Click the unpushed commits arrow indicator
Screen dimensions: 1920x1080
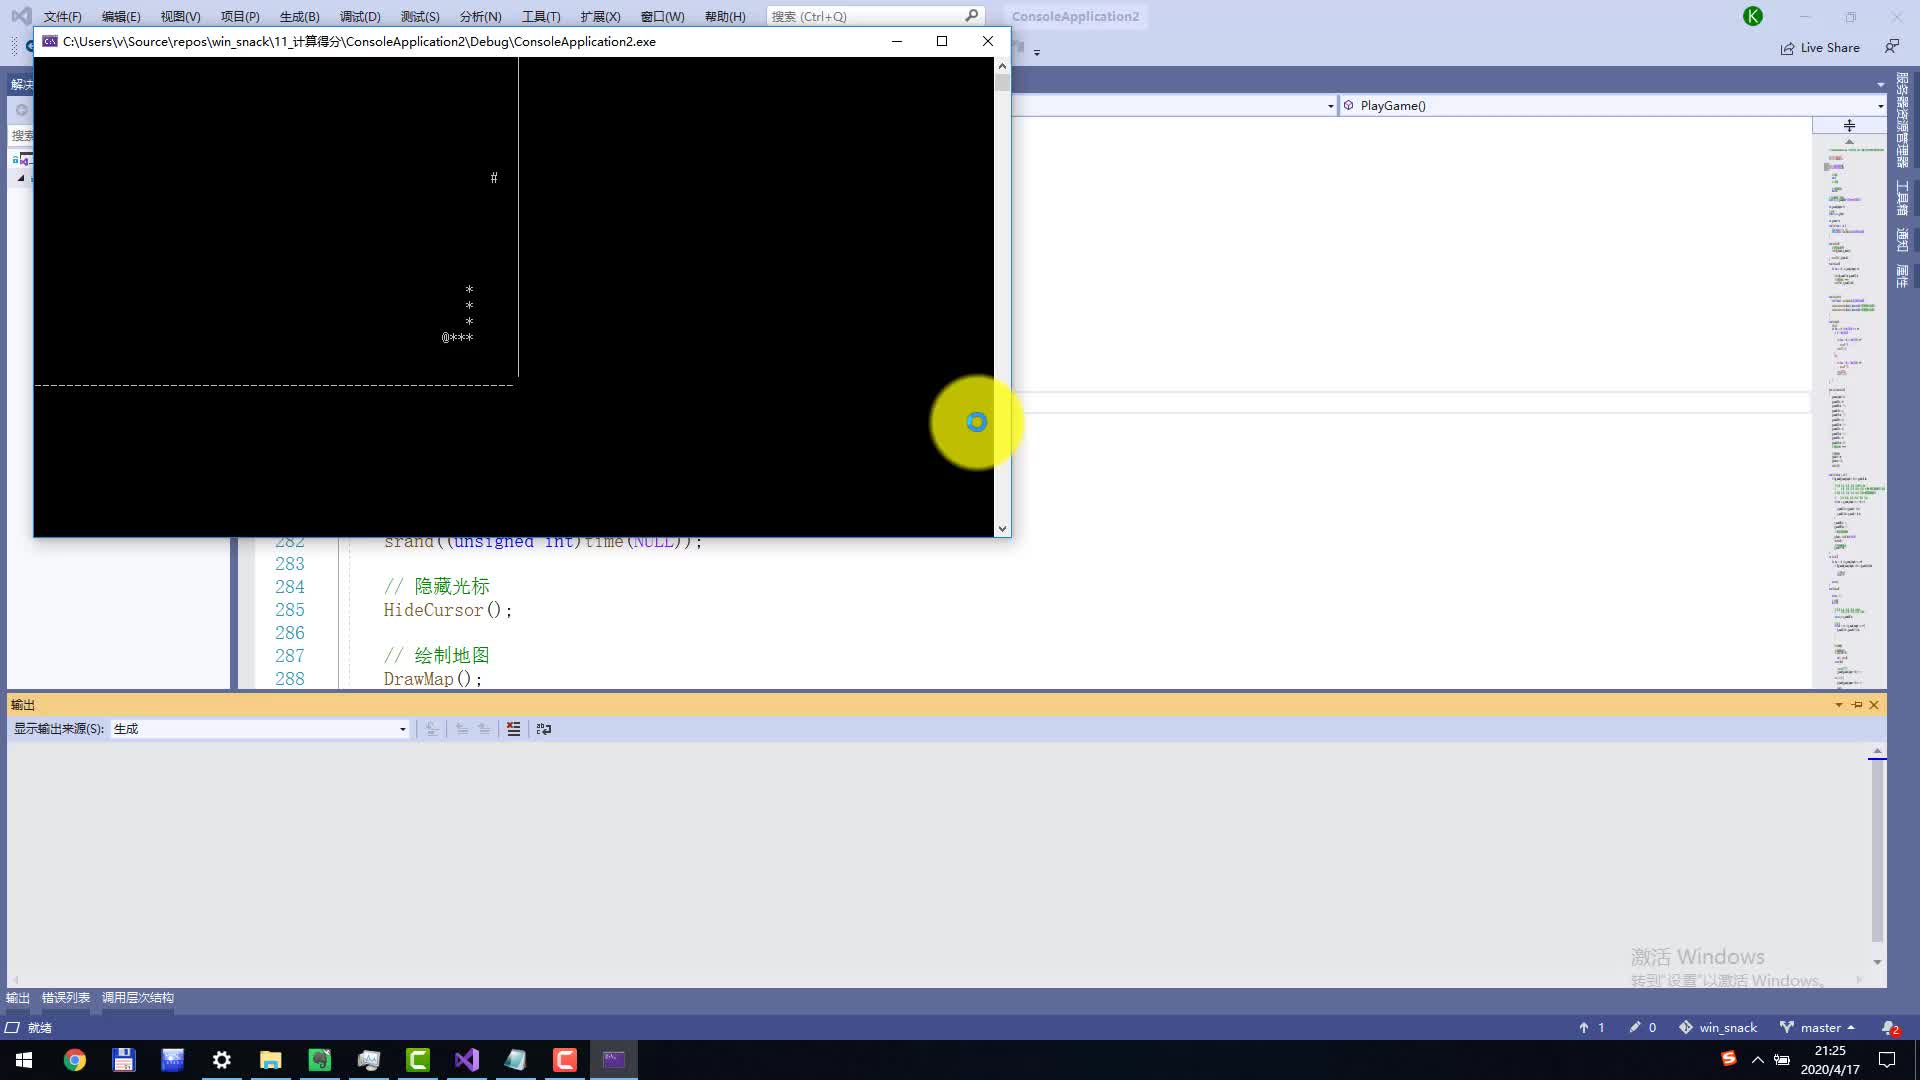(1592, 1028)
